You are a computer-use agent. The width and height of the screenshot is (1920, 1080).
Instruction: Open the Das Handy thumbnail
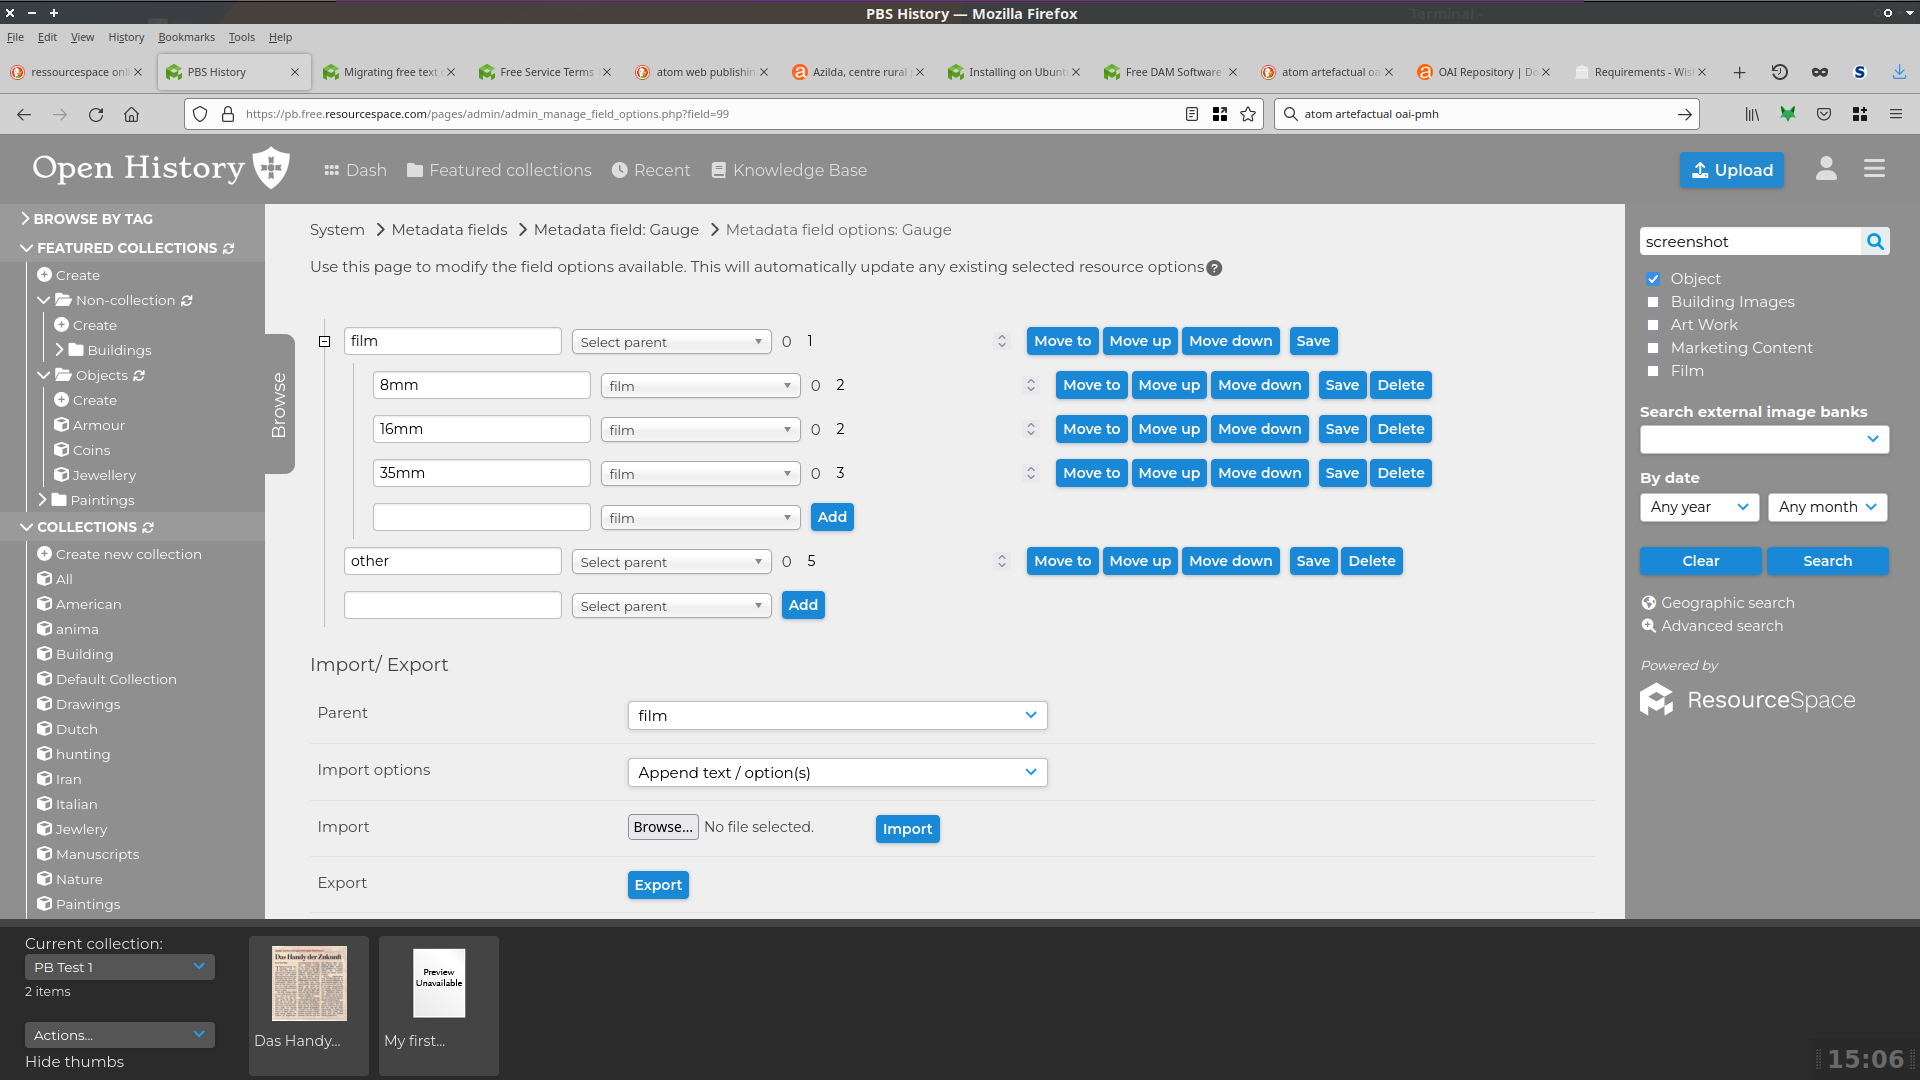tap(309, 983)
